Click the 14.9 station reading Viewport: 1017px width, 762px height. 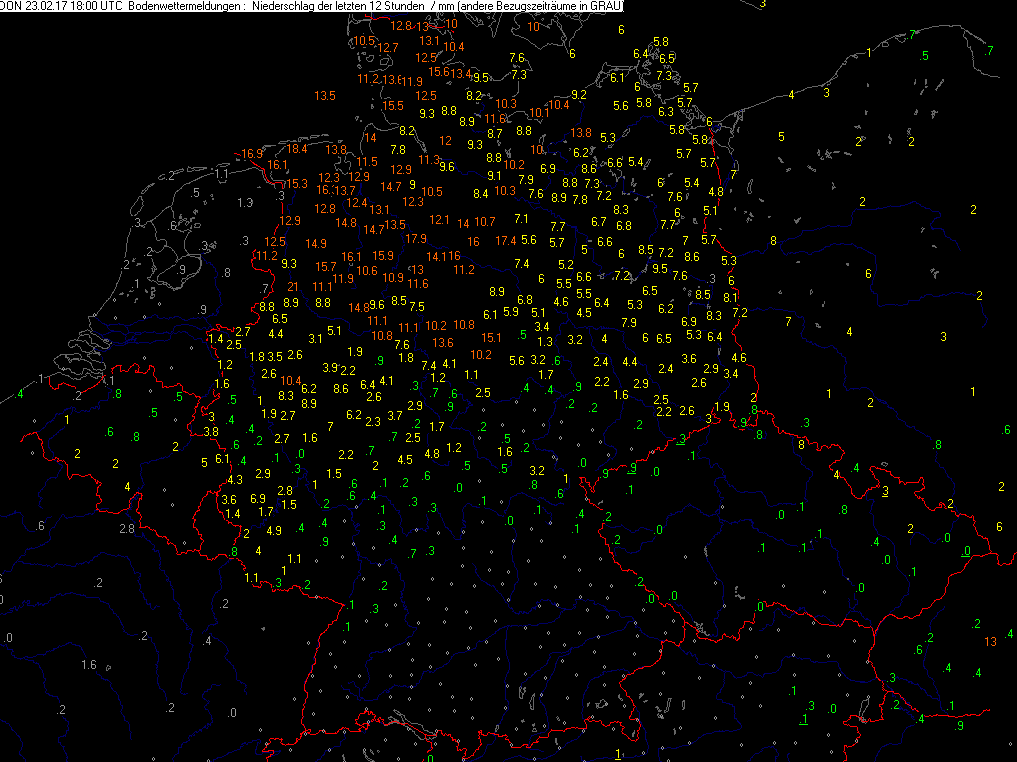point(316,243)
